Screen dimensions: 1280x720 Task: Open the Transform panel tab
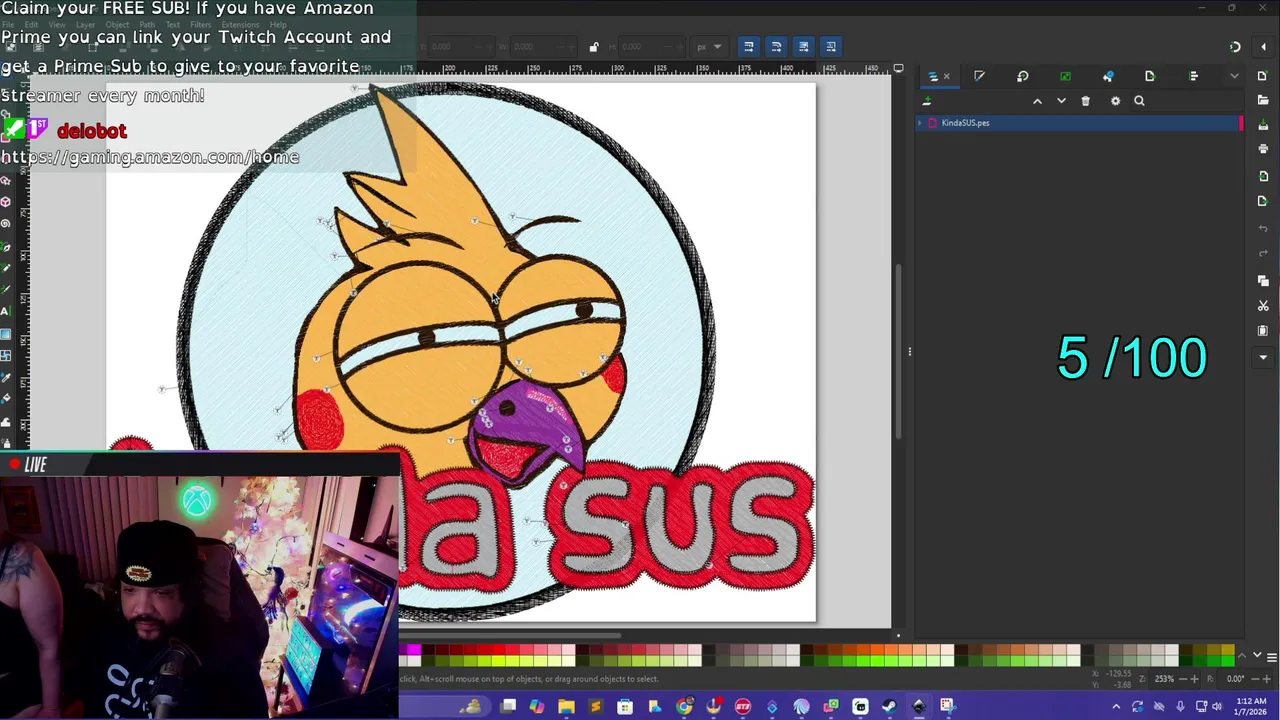(x=1022, y=76)
